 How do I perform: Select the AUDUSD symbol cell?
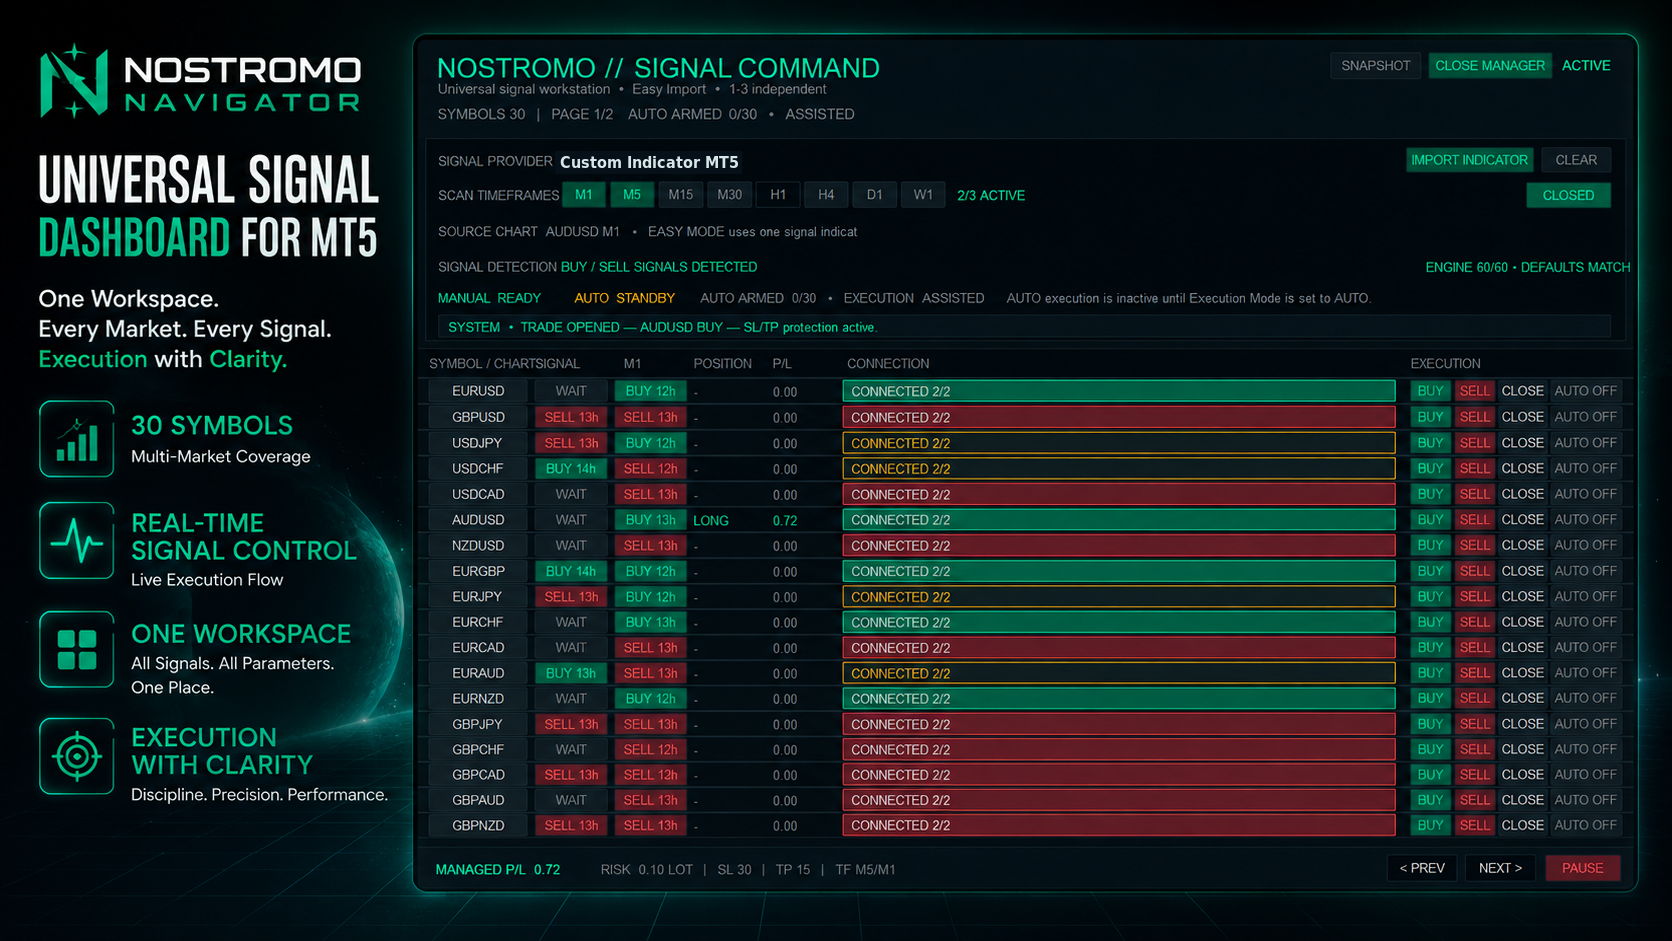[x=478, y=520]
